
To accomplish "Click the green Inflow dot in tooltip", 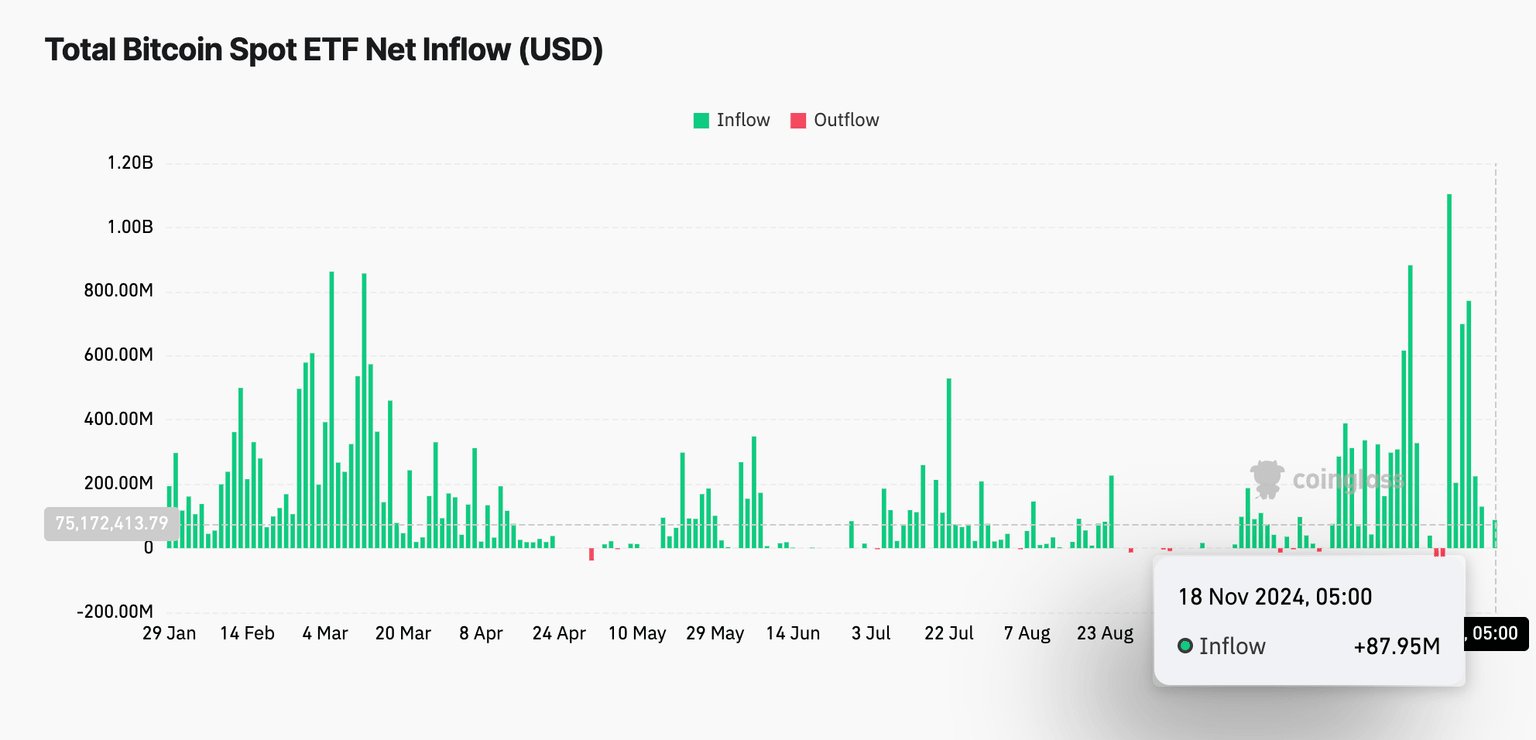I will [x=1185, y=646].
